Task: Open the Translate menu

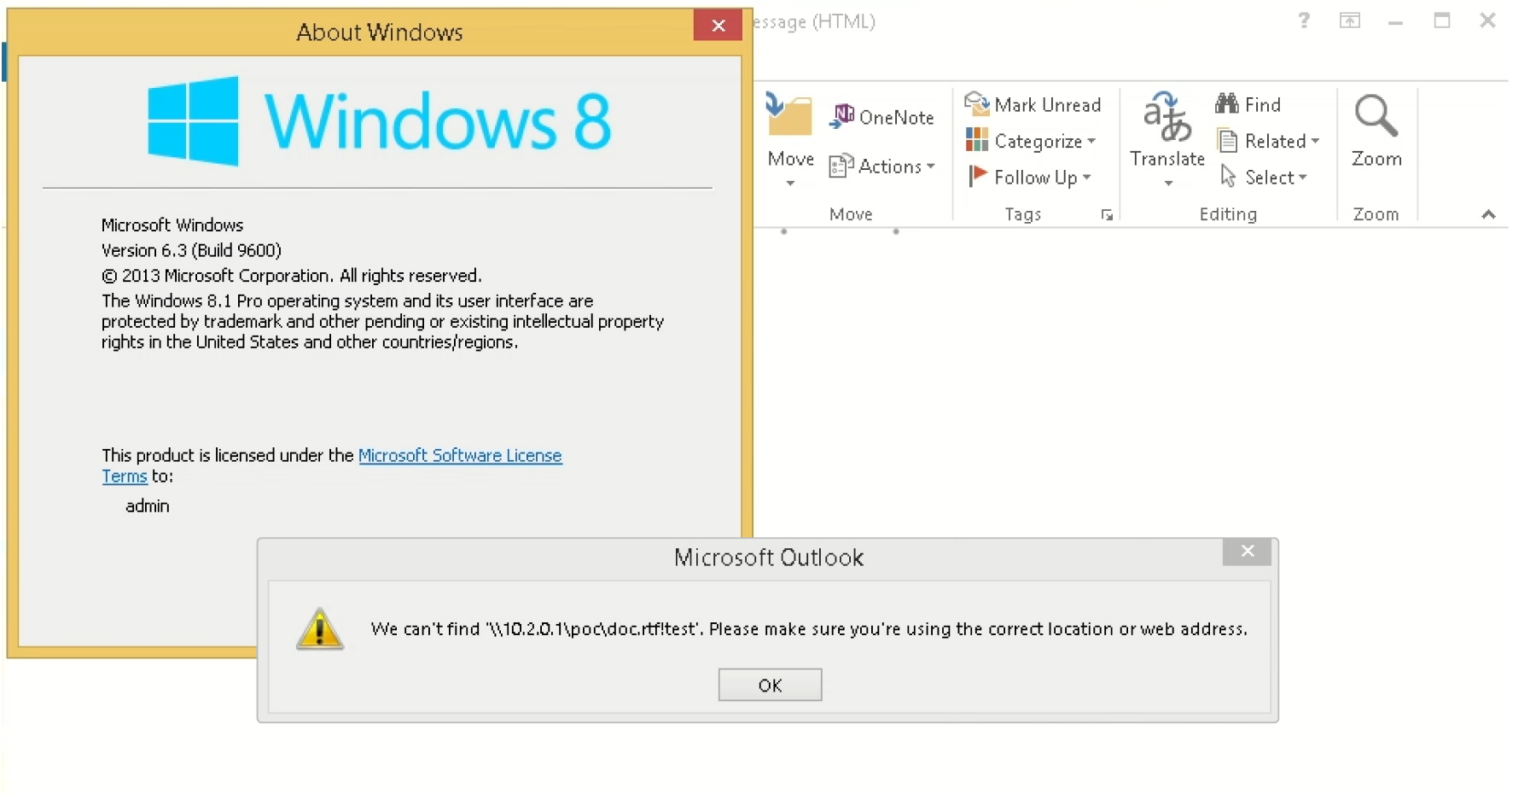Action: (1167, 140)
